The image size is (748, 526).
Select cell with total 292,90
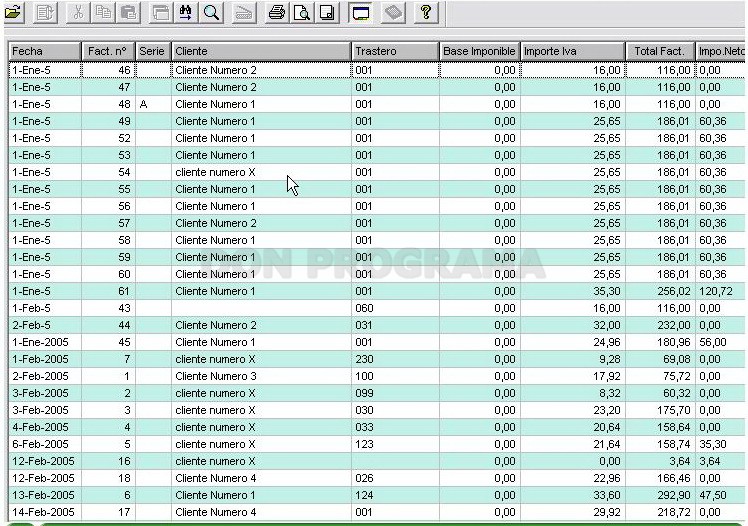click(661, 495)
